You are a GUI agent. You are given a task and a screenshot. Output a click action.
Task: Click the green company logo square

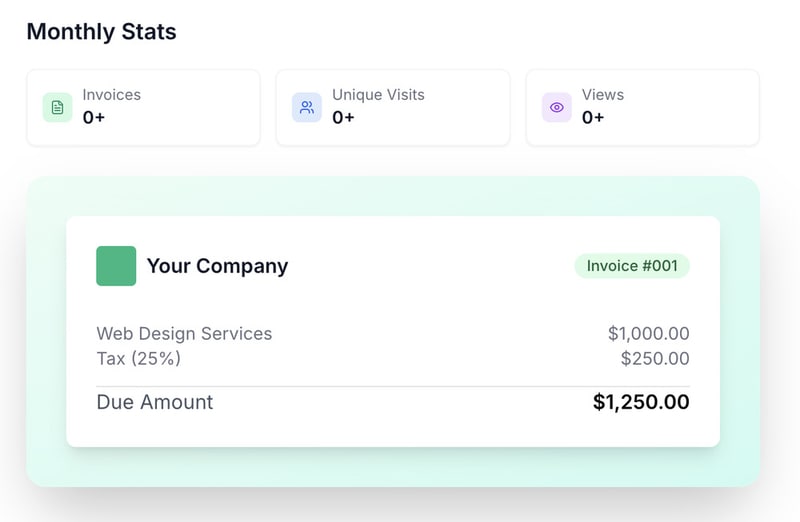point(116,266)
